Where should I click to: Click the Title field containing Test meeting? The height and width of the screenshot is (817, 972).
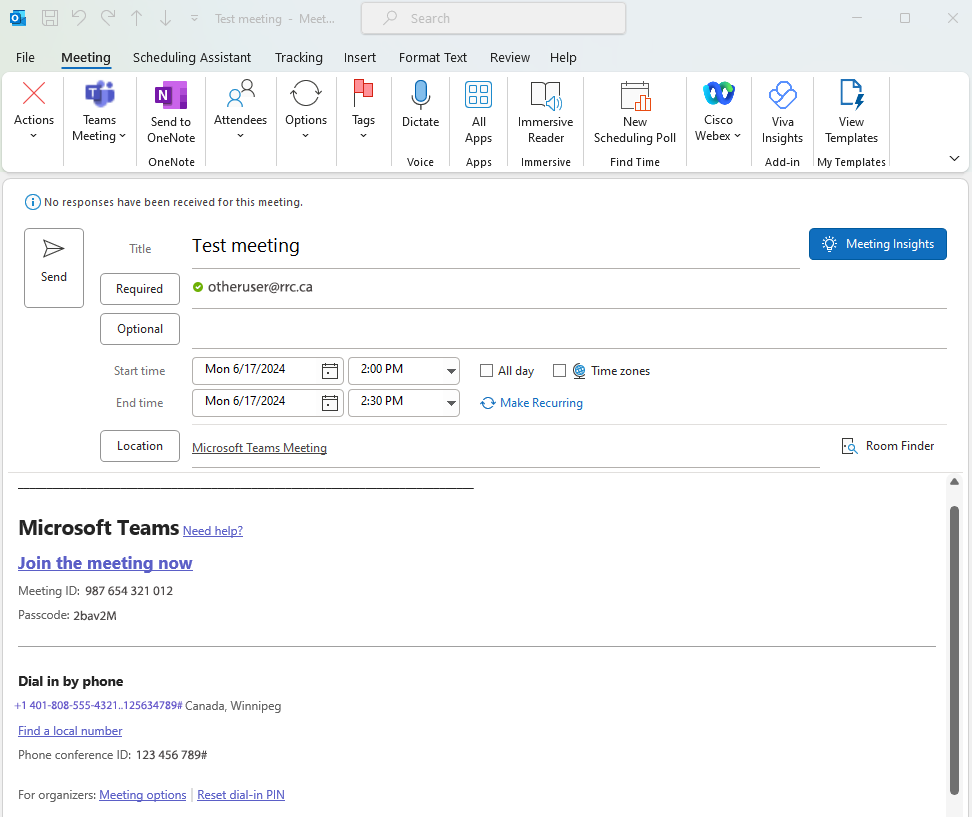(495, 246)
